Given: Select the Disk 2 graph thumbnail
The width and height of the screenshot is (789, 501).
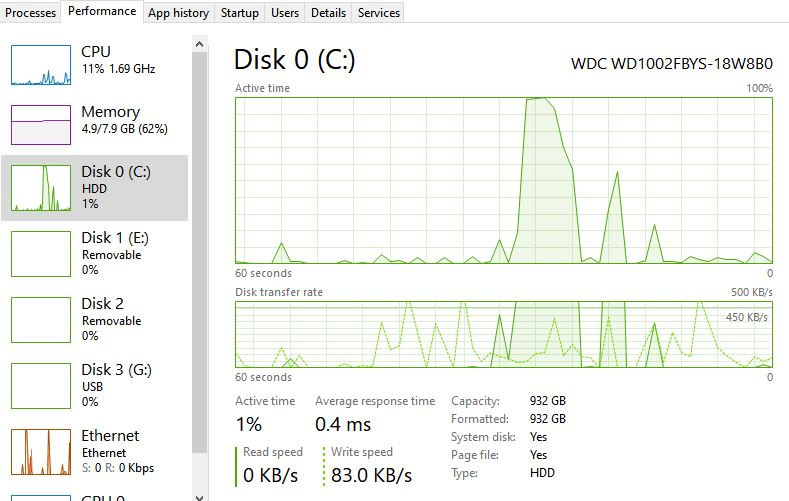Looking at the screenshot, I should click(40, 319).
